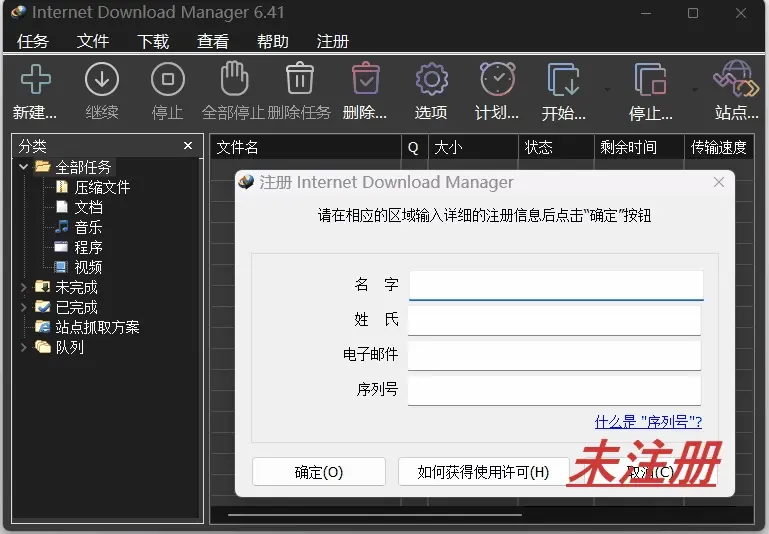Viewport: 769px width, 534px height.
Task: Click the Start Queue toolbar icon
Action: 564,79
